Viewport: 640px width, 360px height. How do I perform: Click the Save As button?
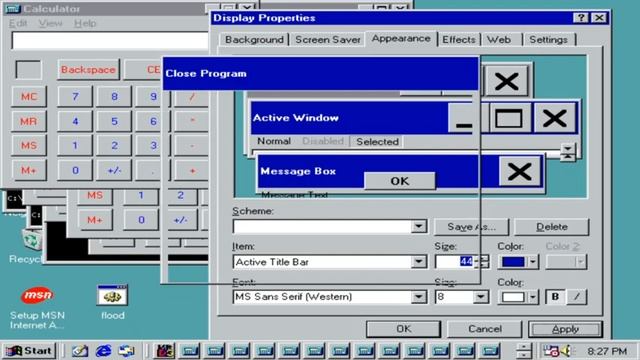(471, 227)
